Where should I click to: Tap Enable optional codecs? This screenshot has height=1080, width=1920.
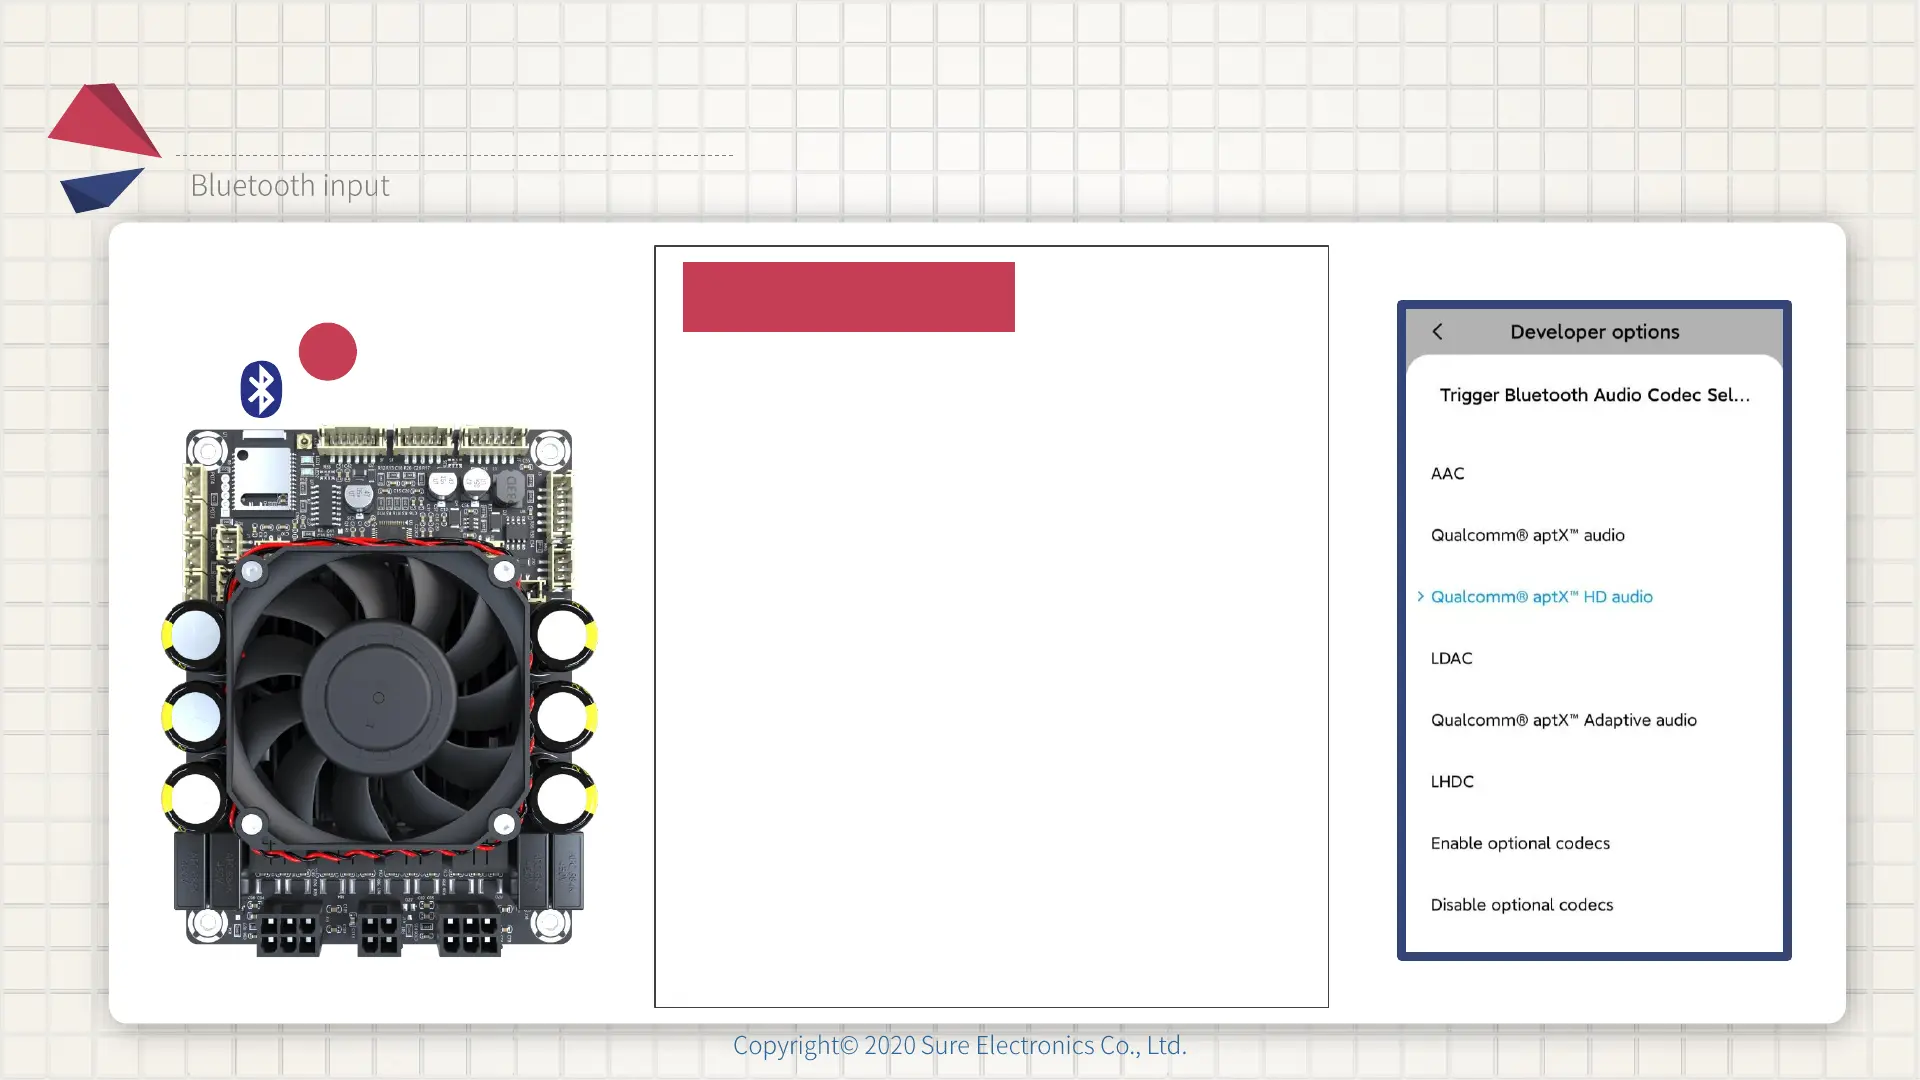(1520, 844)
